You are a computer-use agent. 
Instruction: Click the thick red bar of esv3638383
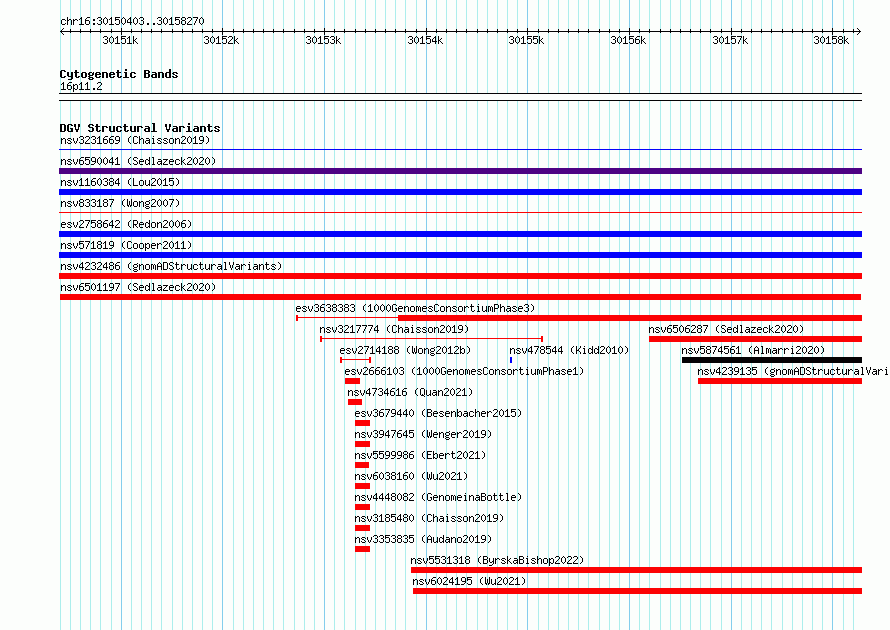tap(630, 318)
